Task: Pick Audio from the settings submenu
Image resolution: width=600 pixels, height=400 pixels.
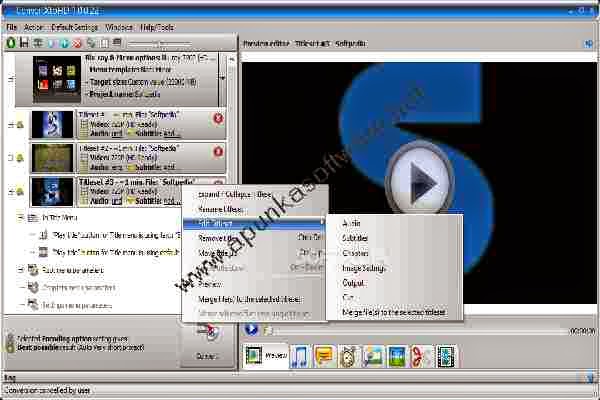Action: tap(394, 223)
